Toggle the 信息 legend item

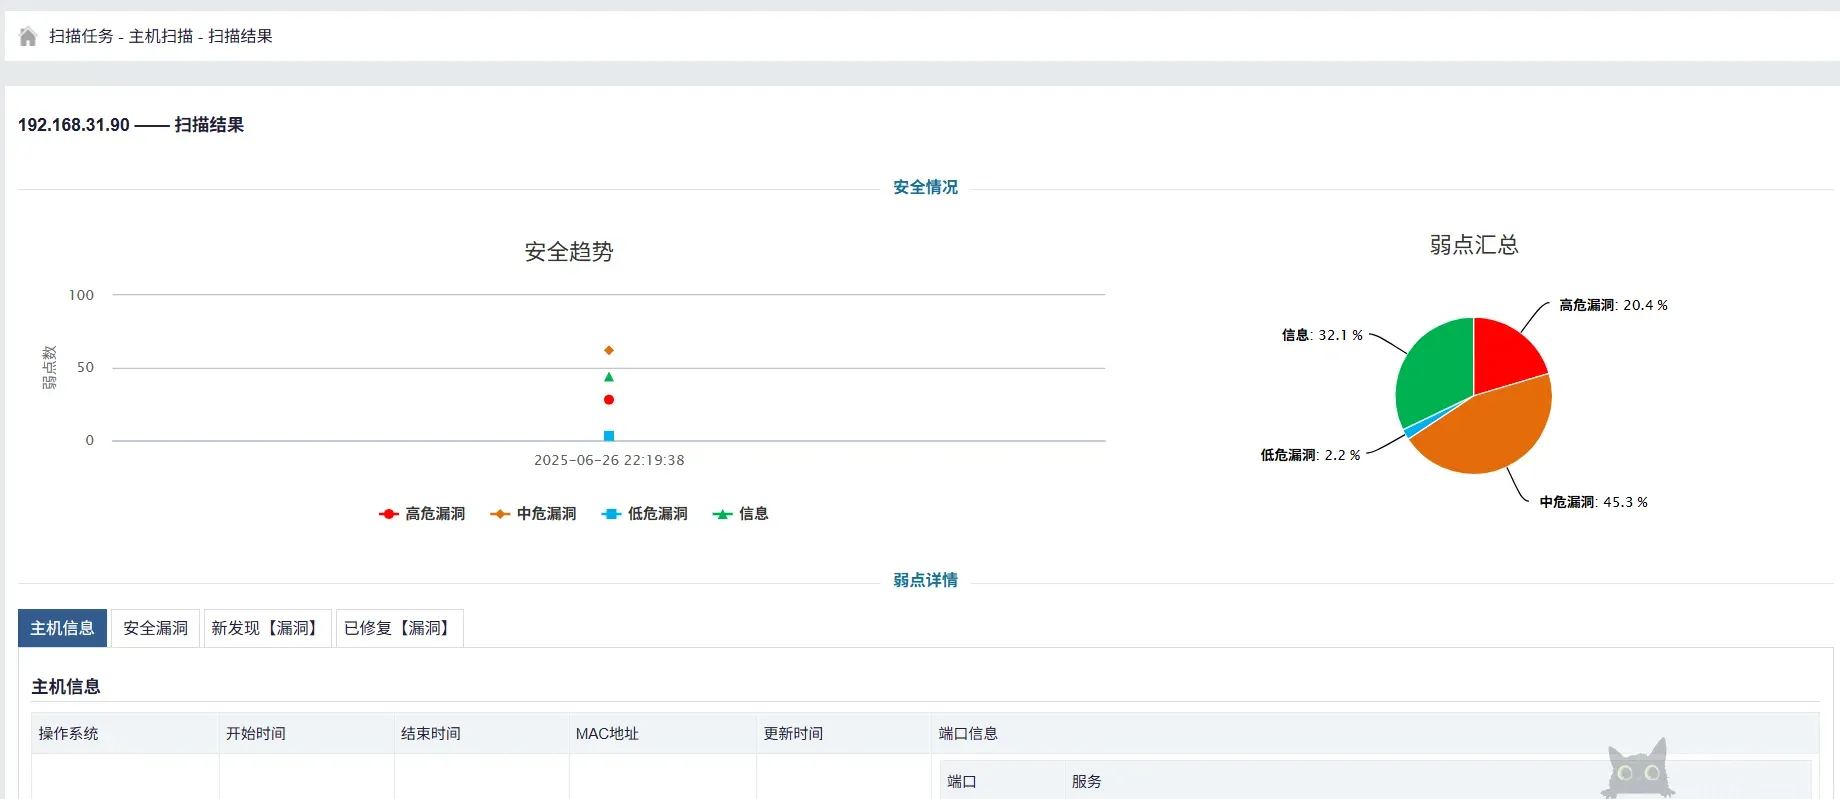point(740,514)
